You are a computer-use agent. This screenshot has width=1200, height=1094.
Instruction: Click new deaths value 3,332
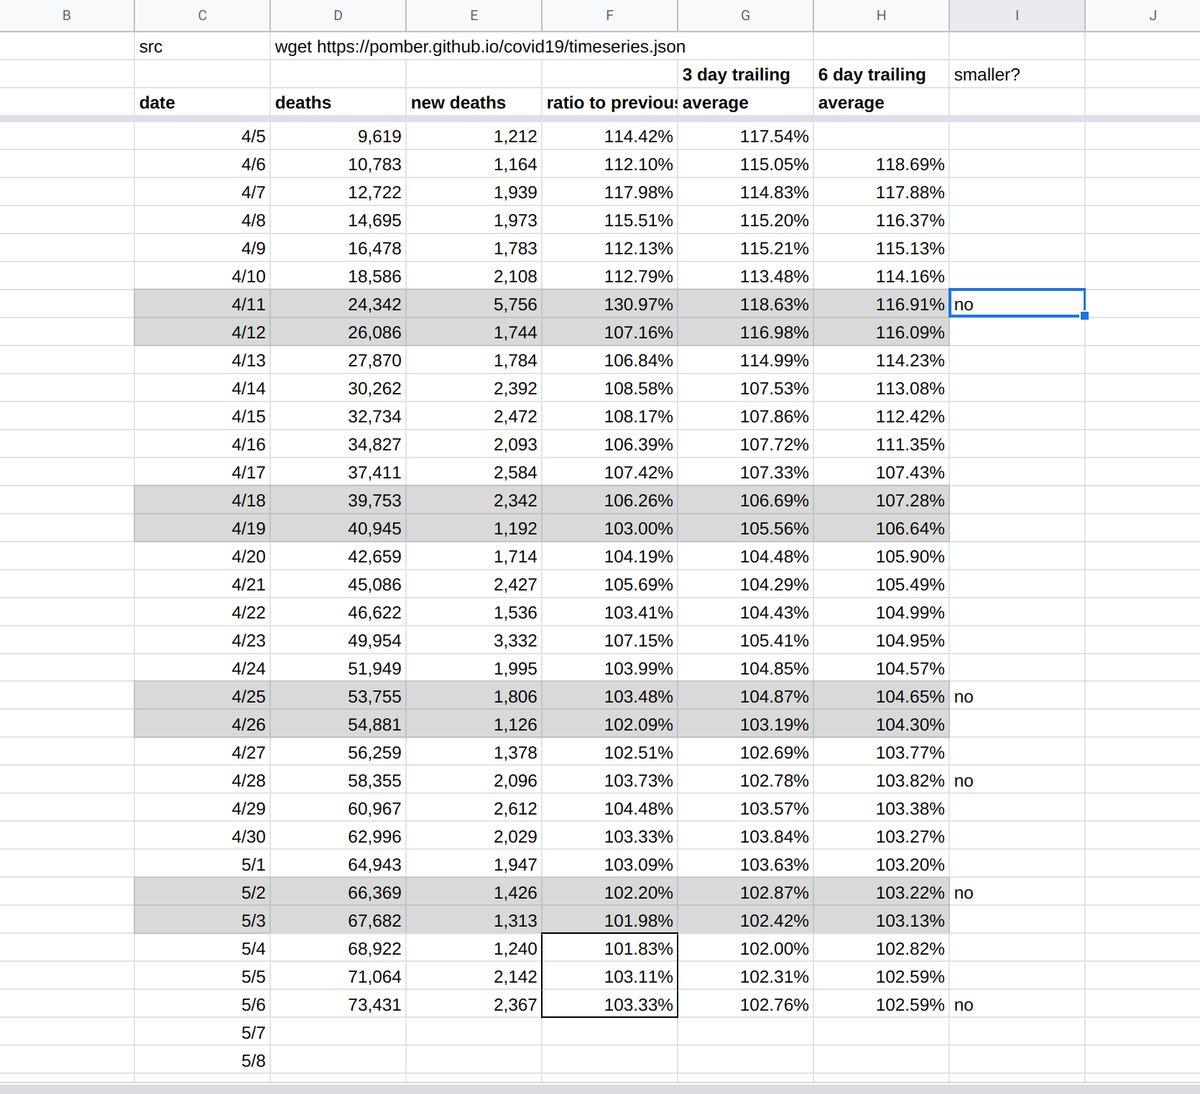(474, 640)
